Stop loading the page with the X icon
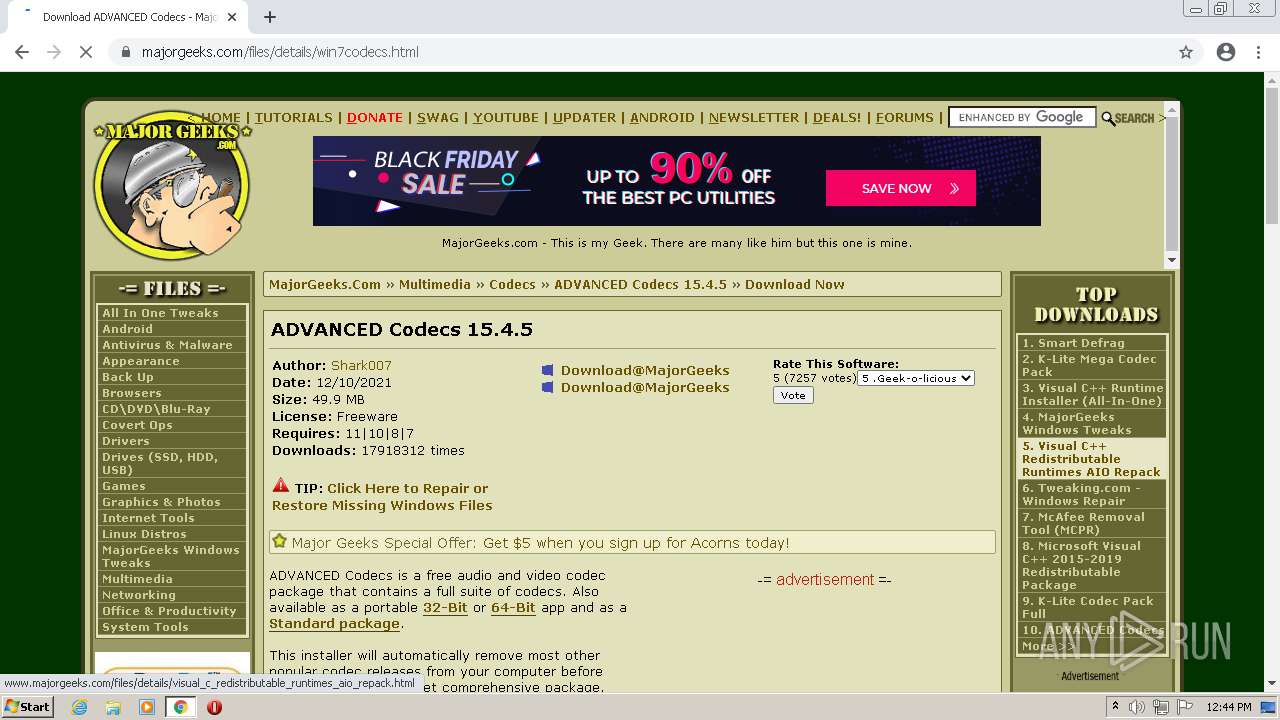The width and height of the screenshot is (1280, 720). 86,52
